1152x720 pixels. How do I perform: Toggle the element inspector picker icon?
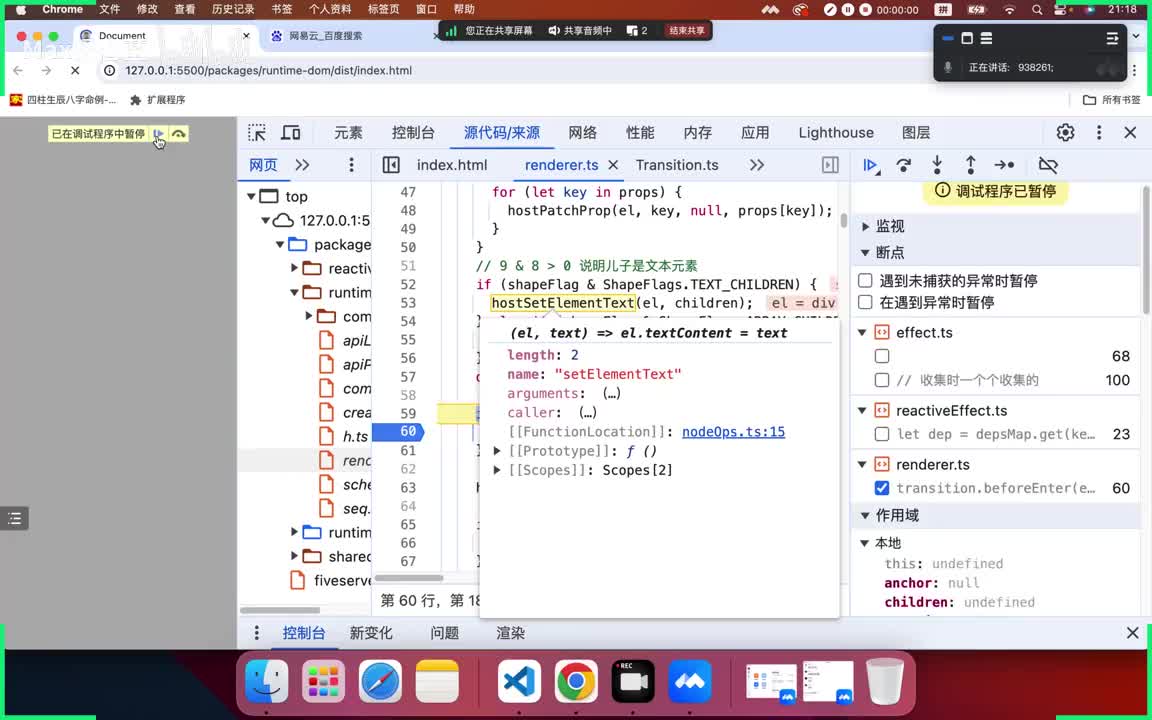click(257, 133)
